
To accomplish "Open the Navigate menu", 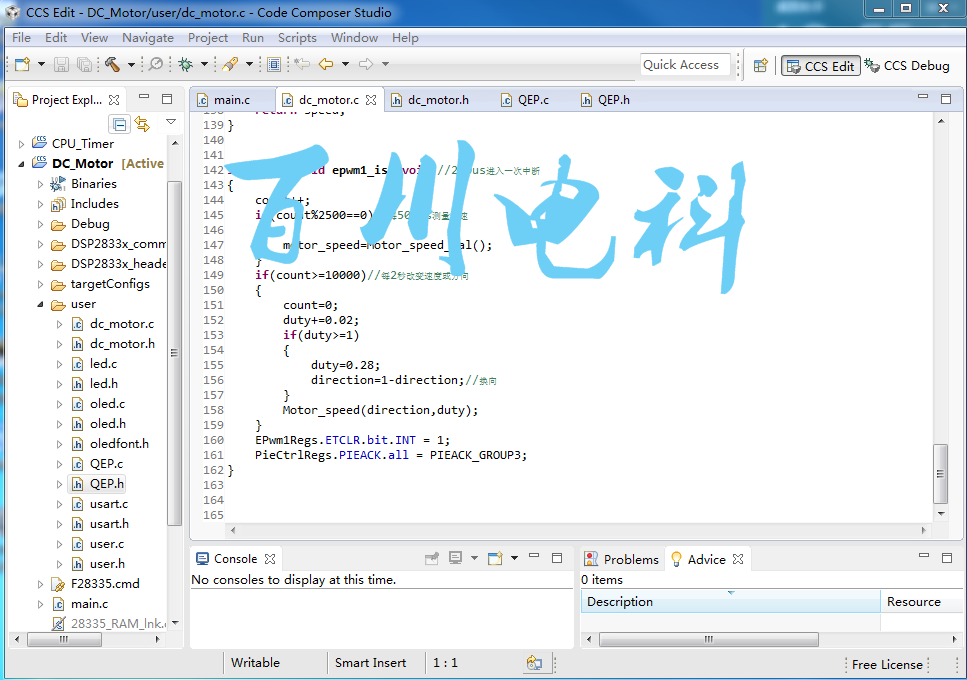I will (x=148, y=38).
